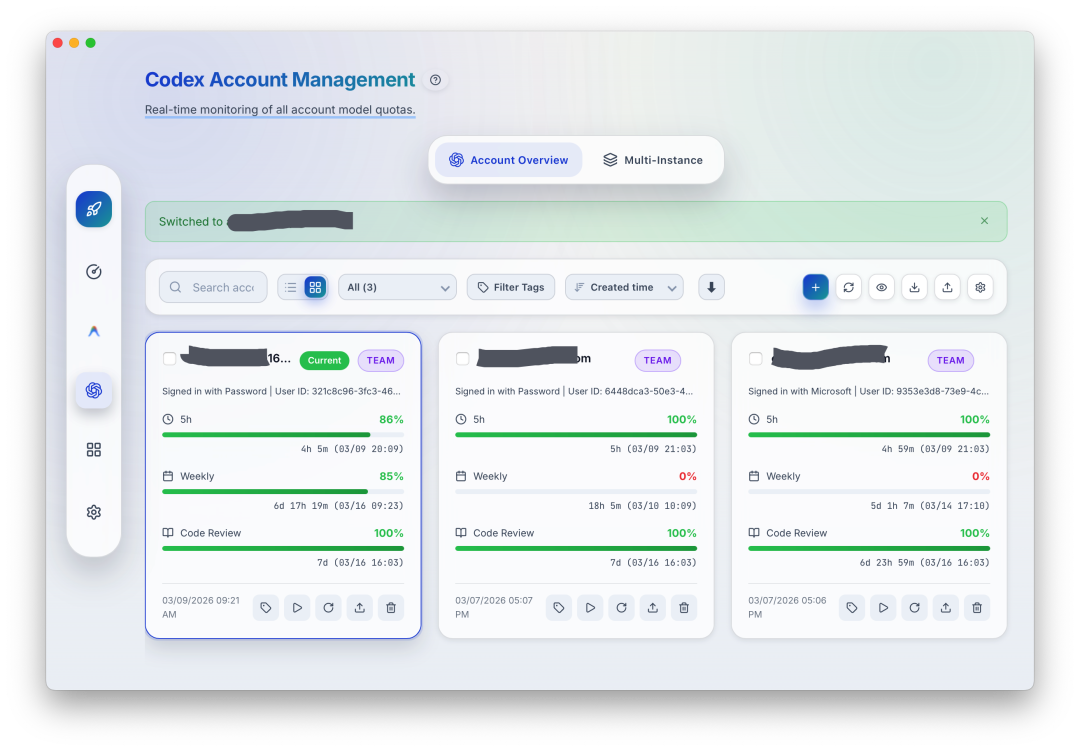Play icon on 03/09/2026 09:21 AM card
This screenshot has height=751, width=1080.
tap(297, 608)
